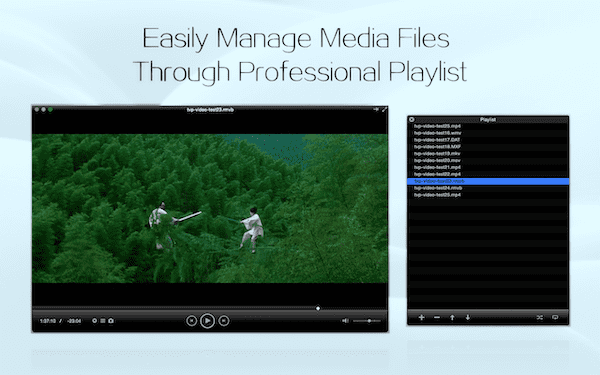Click the seek bar position knob
This screenshot has height=375, width=600.
pos(318,308)
